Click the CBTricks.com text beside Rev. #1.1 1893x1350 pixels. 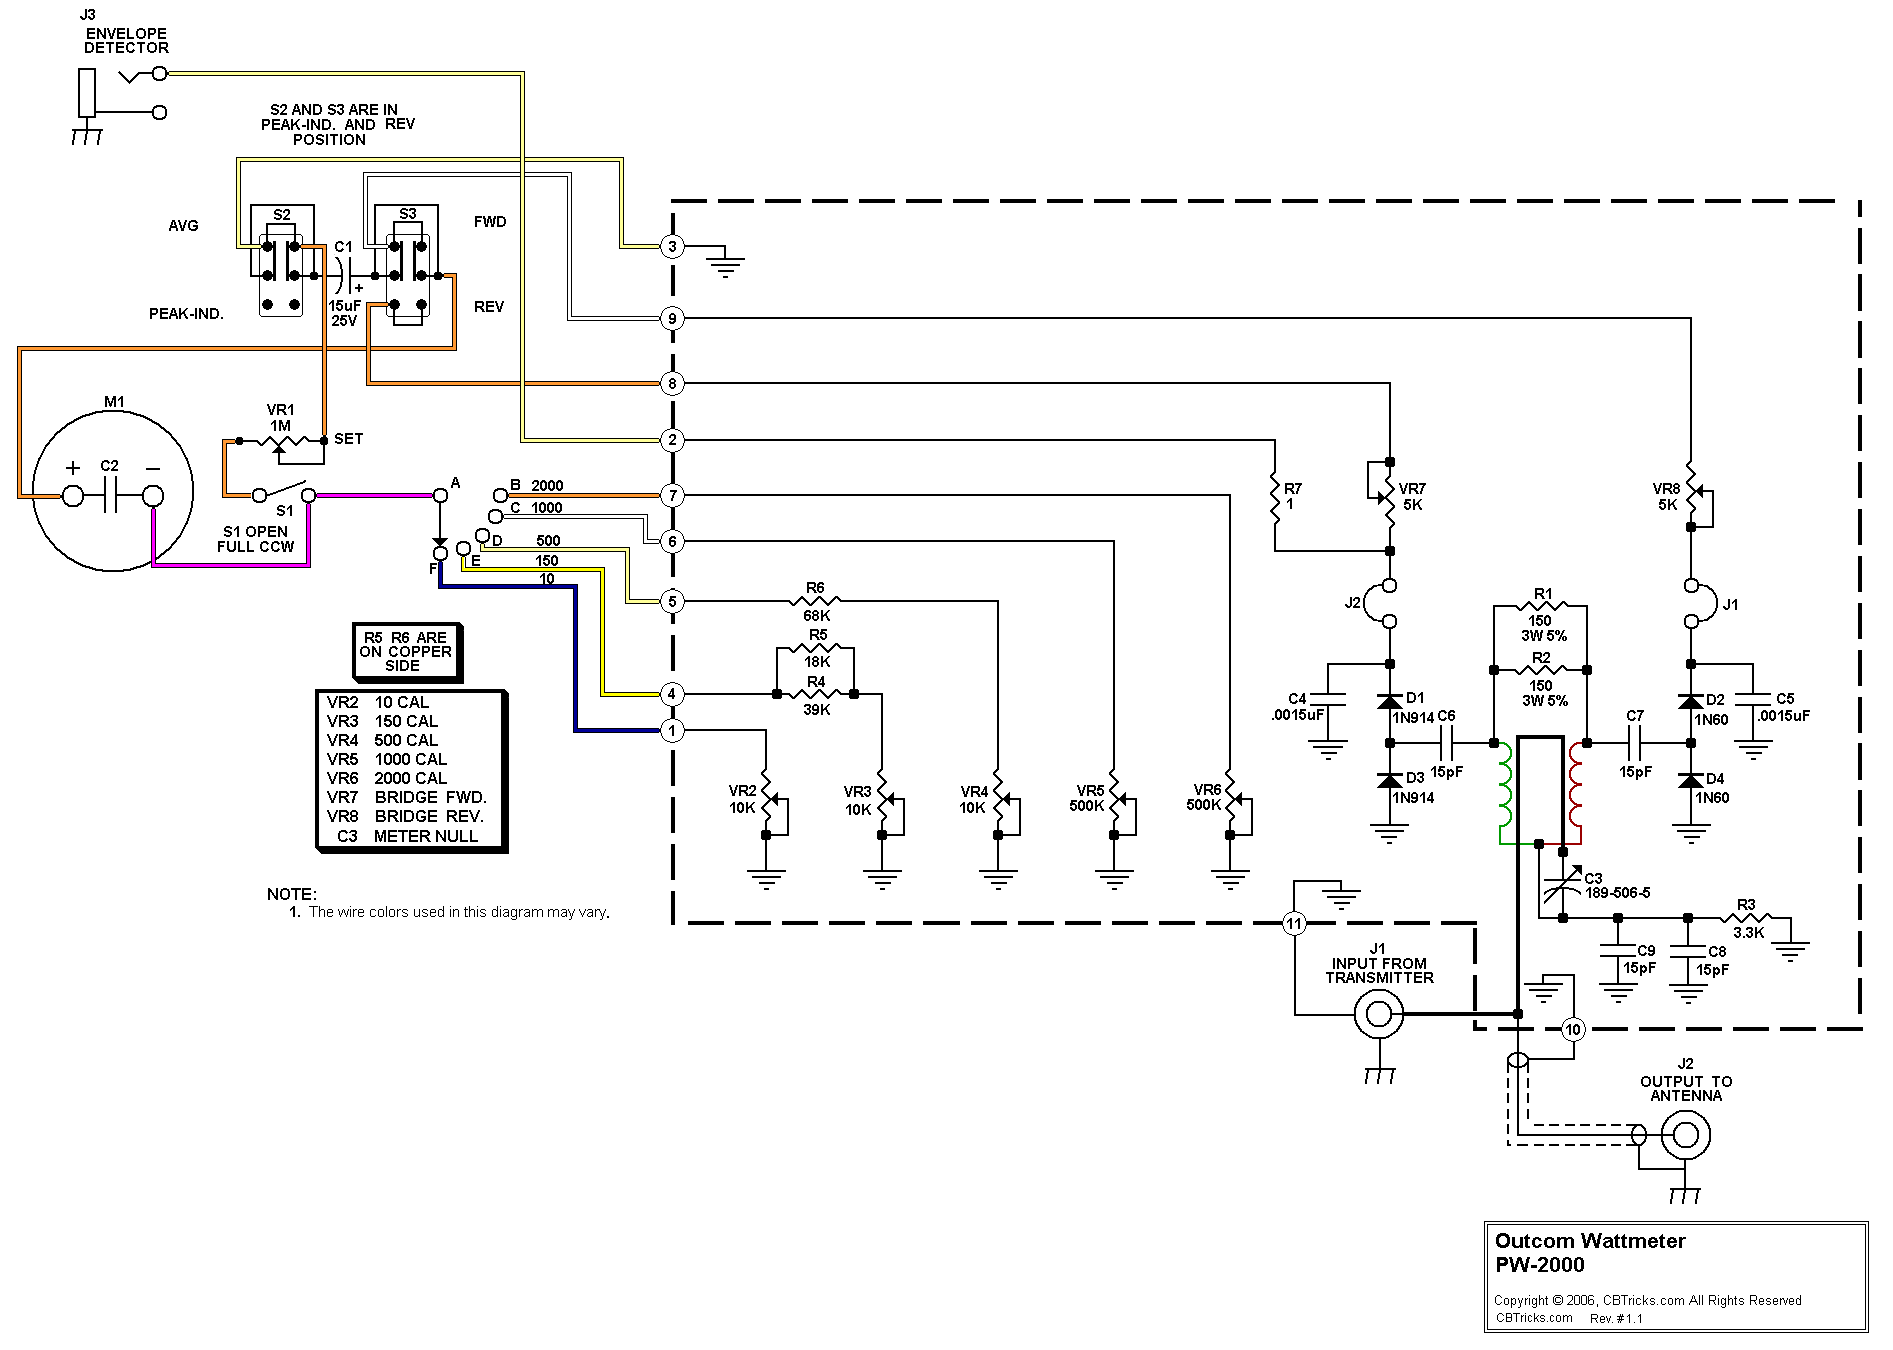pyautogui.click(x=1534, y=1318)
